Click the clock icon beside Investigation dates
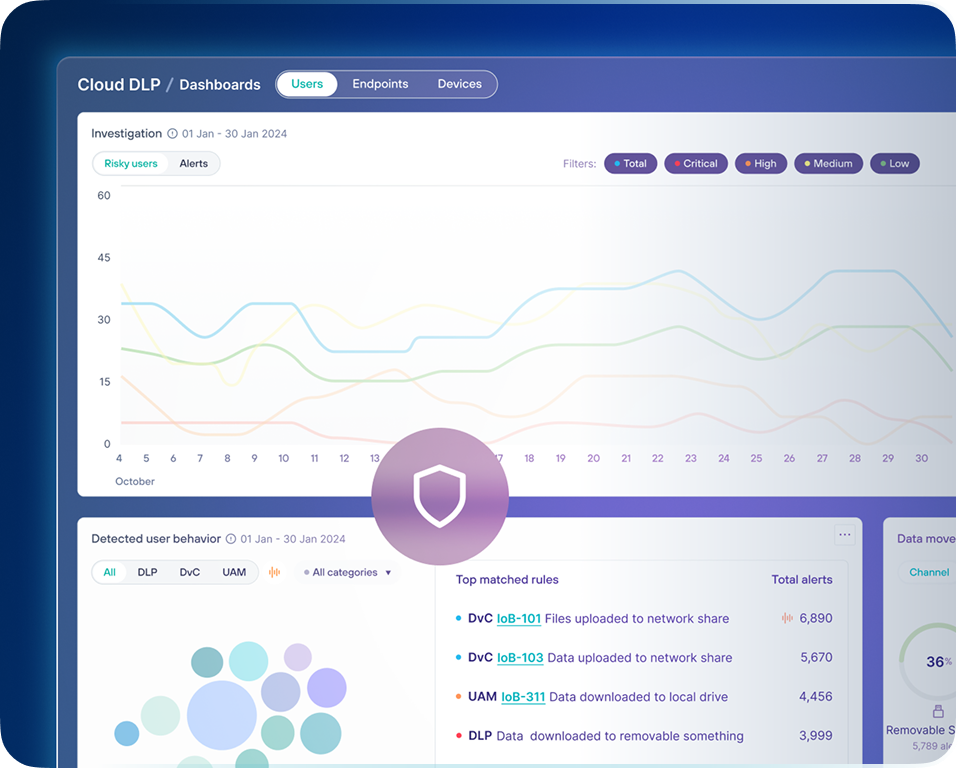960x768 pixels. pos(173,133)
